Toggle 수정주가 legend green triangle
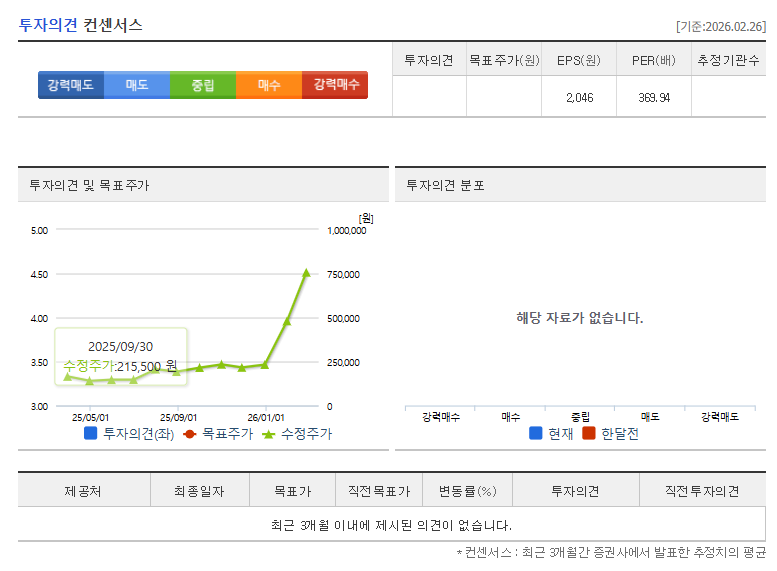This screenshot has width=777, height=571. [268, 434]
